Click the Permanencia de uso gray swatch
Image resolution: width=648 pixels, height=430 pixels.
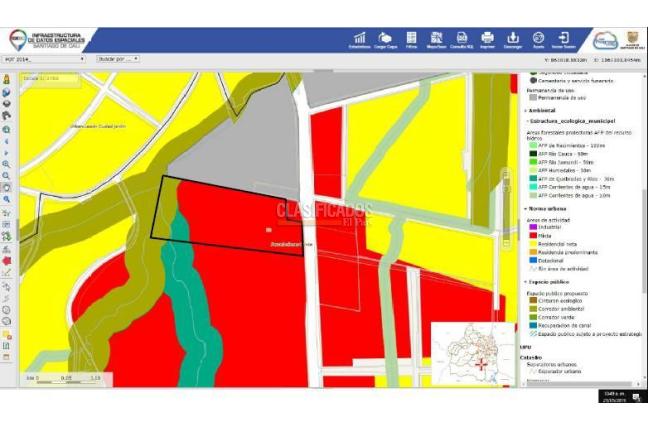pos(533,98)
